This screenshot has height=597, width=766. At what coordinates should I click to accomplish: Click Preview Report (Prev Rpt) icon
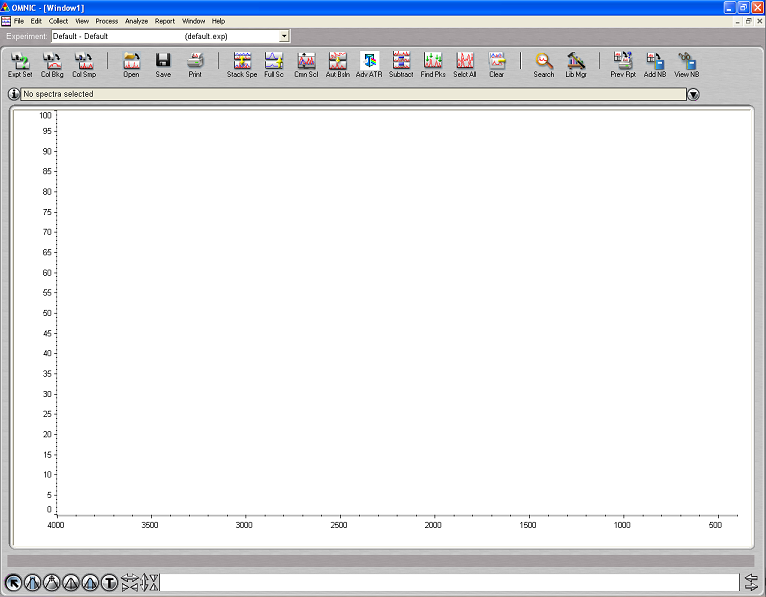(x=623, y=64)
